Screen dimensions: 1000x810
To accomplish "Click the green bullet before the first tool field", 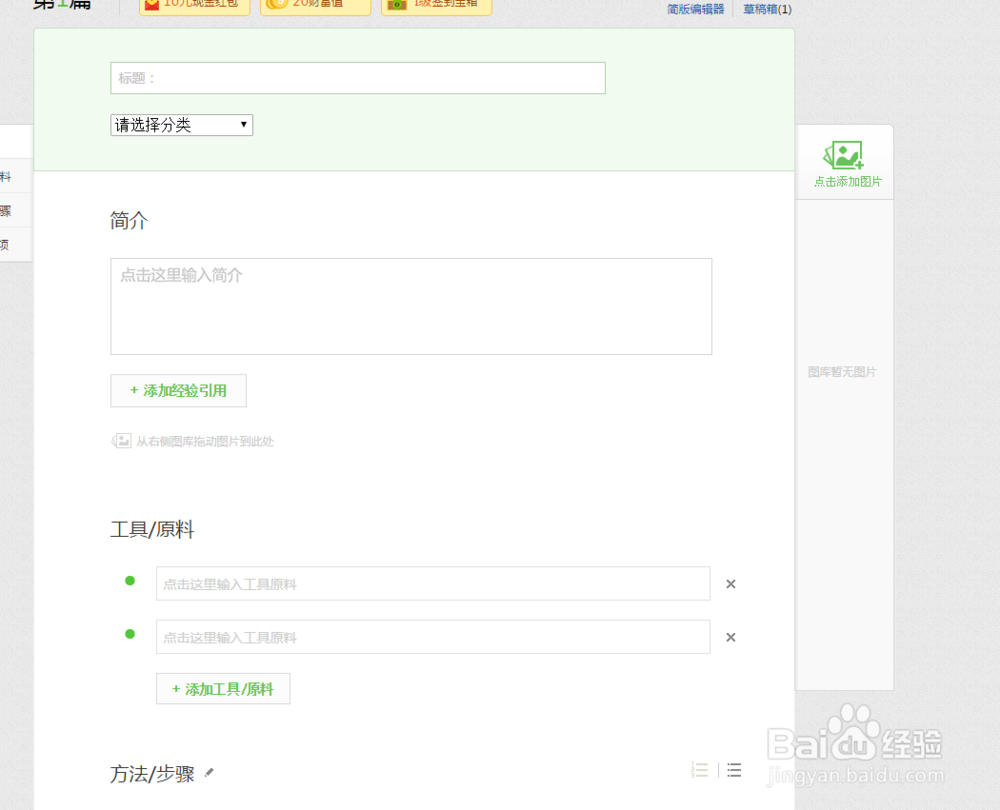I will pos(130,580).
